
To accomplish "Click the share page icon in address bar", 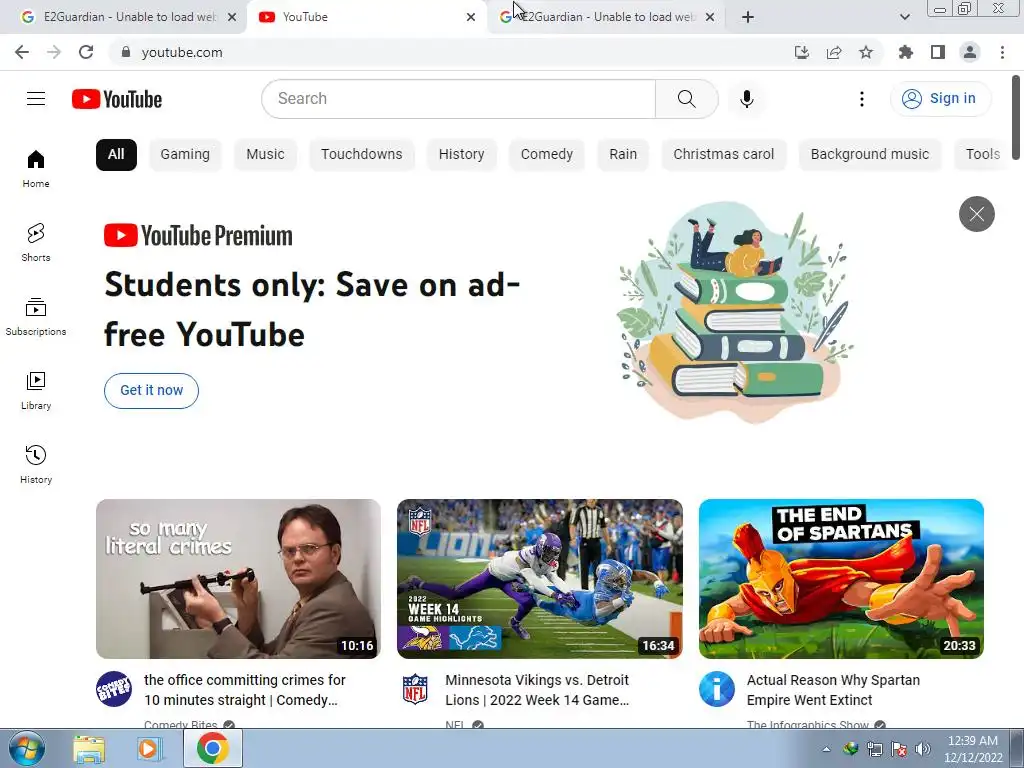I will 834,52.
